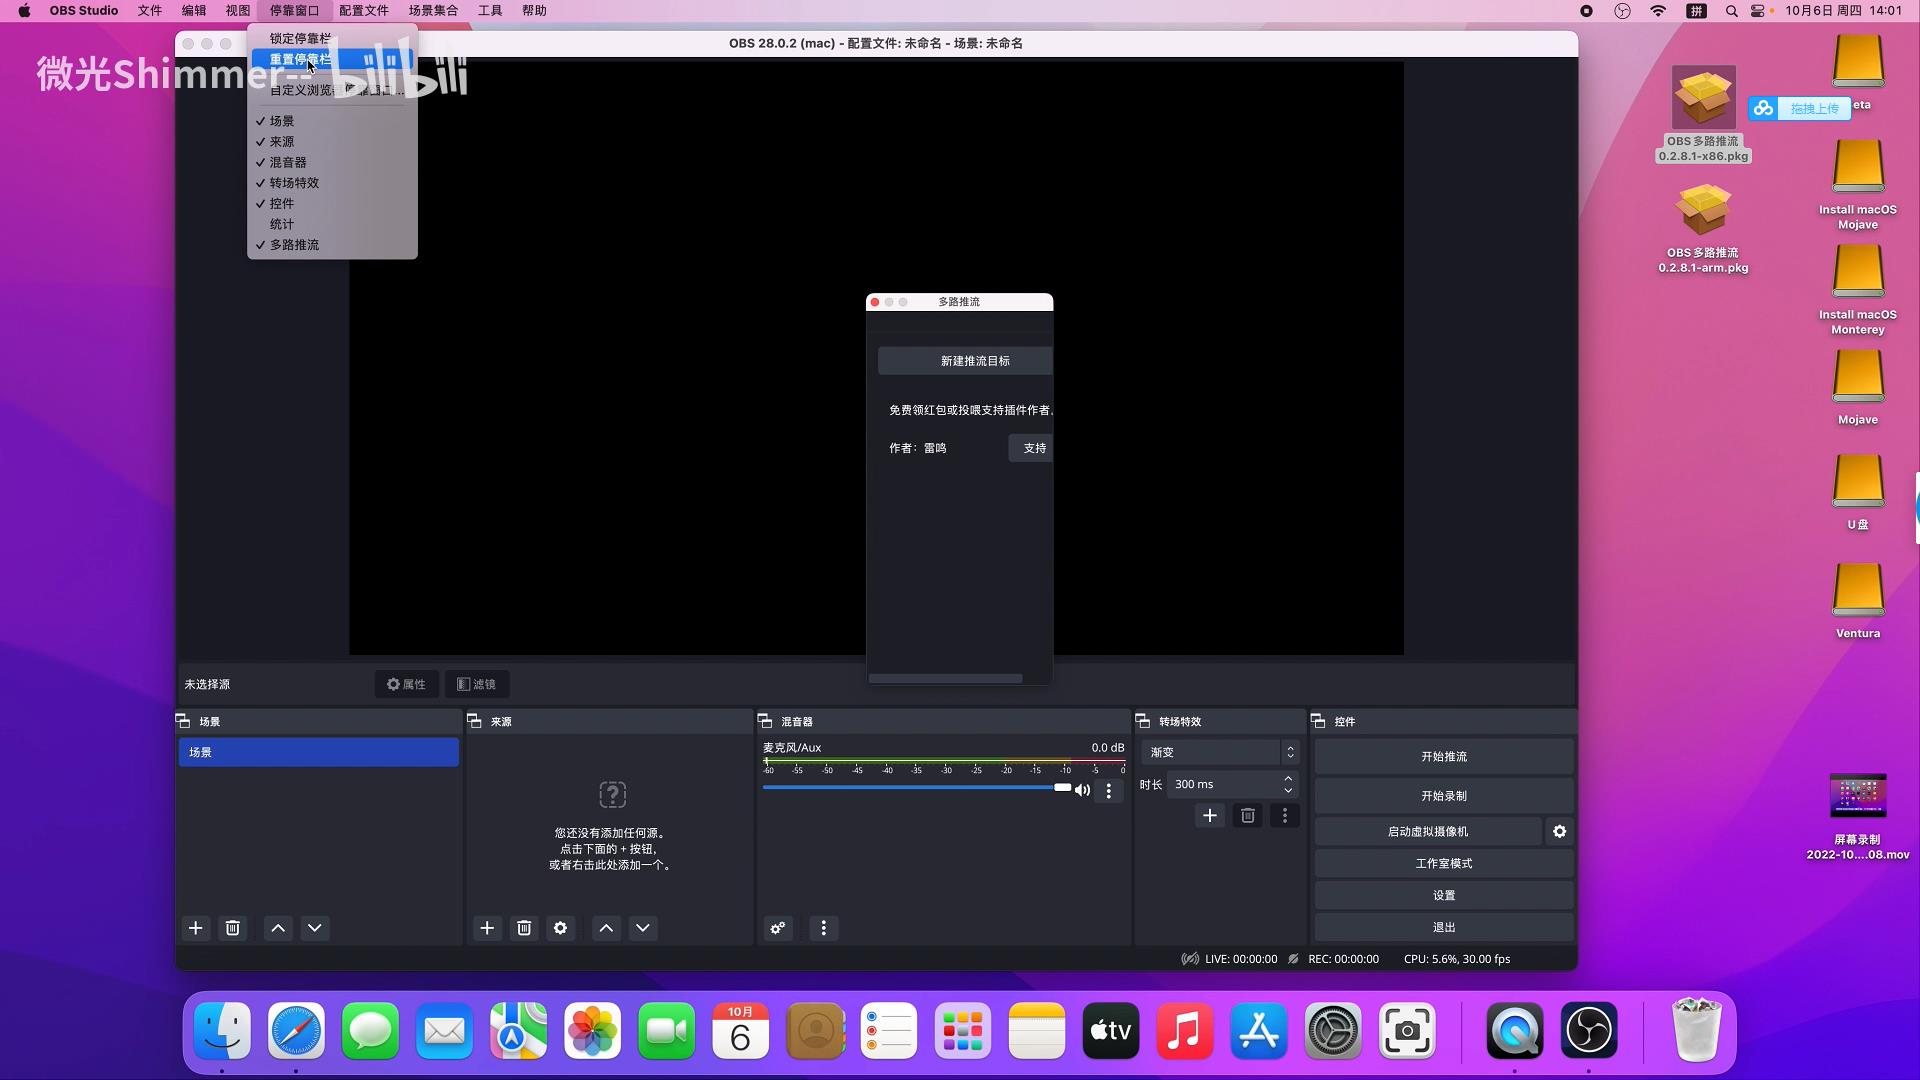Screen dimensions: 1920x1080
Task: Undock the 控件 panel float icon
Action: point(1318,721)
